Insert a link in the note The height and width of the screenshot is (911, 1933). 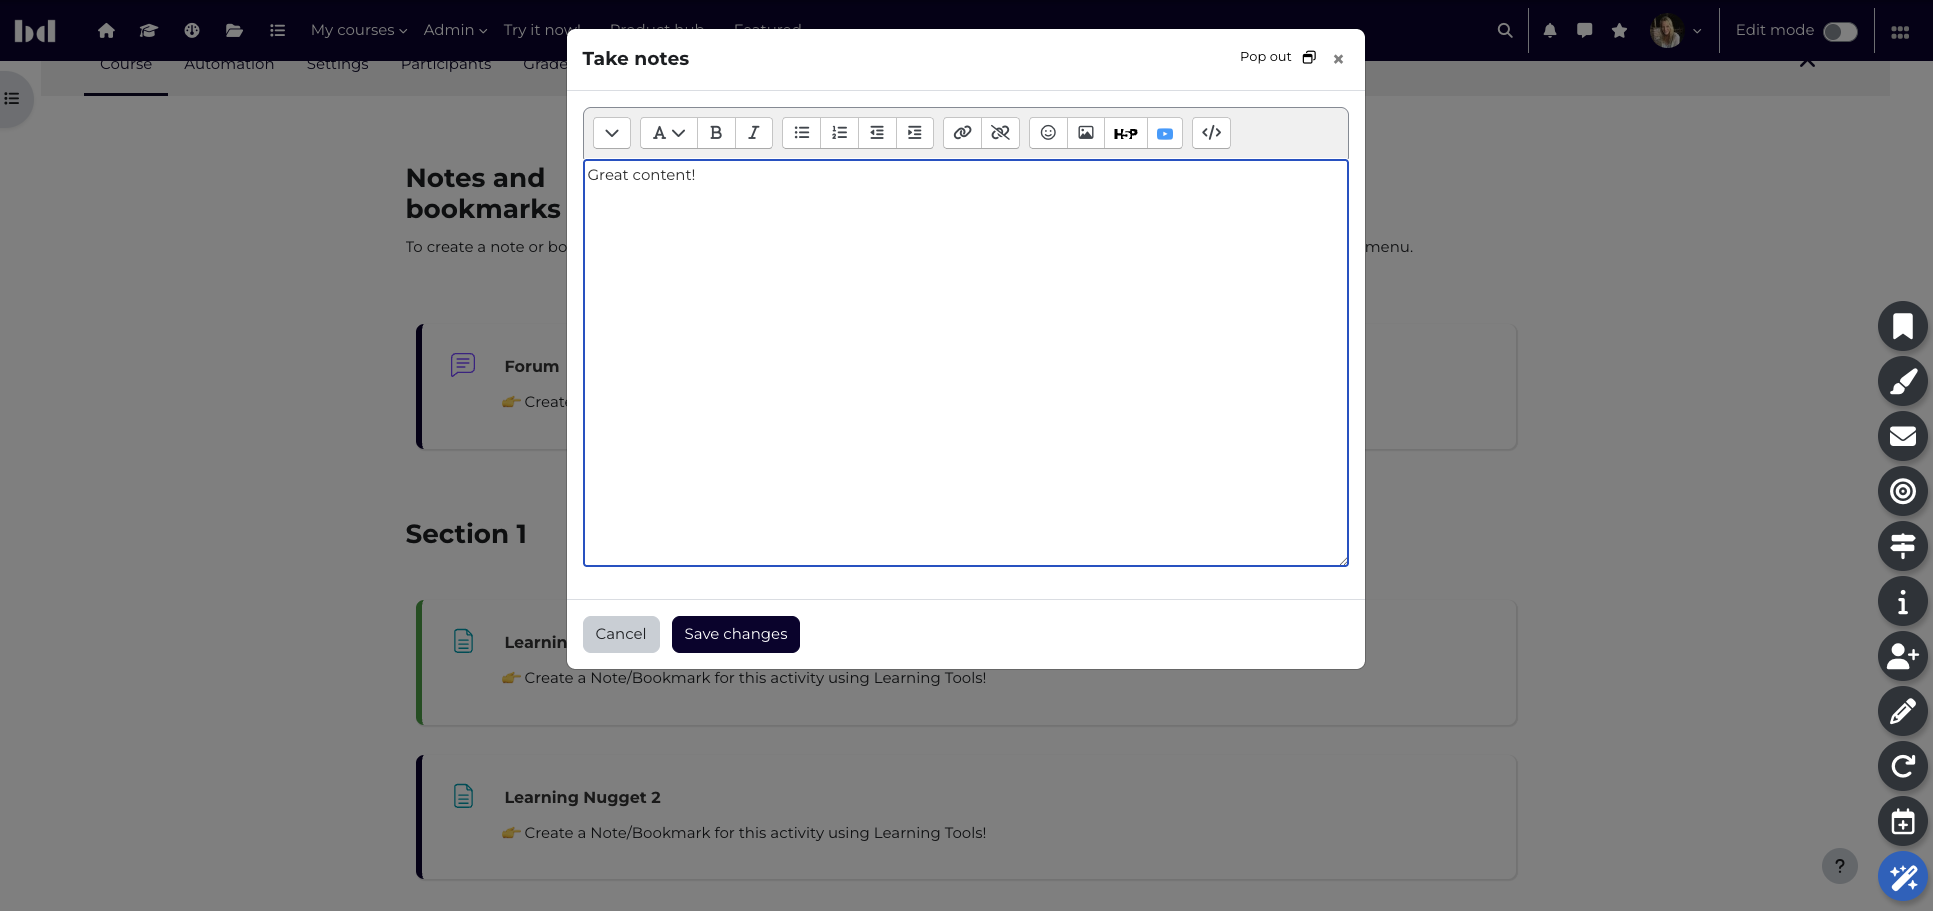[963, 133]
